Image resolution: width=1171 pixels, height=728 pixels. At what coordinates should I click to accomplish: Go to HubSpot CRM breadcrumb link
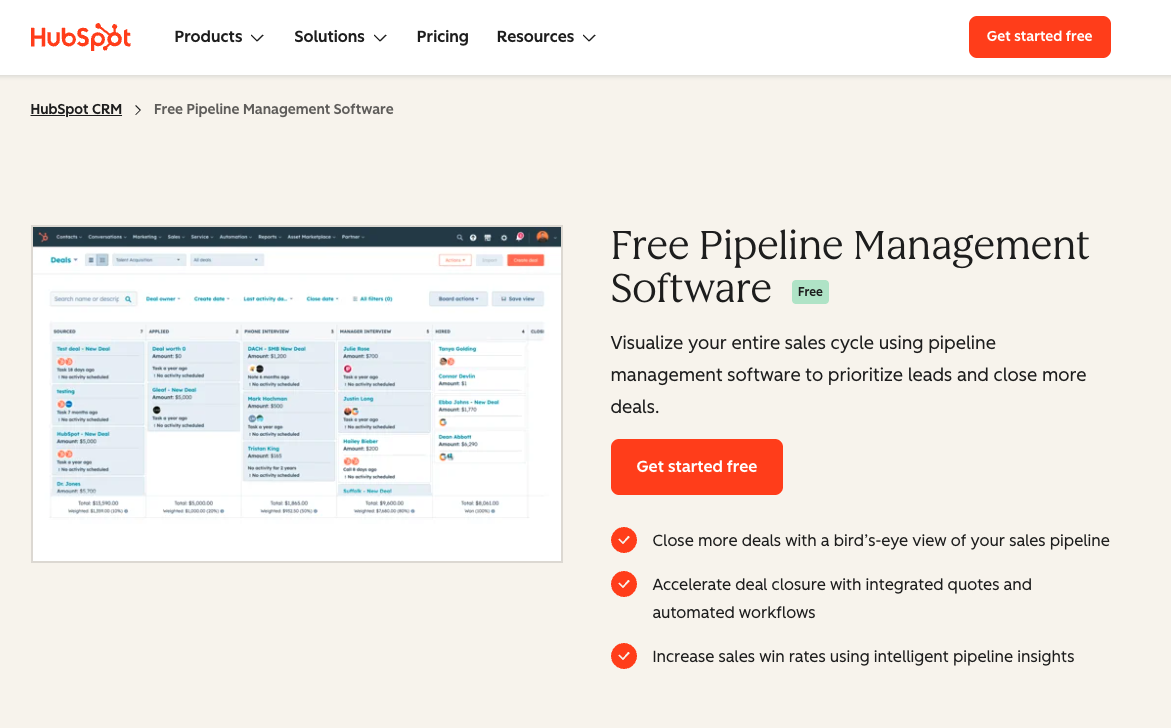(76, 109)
